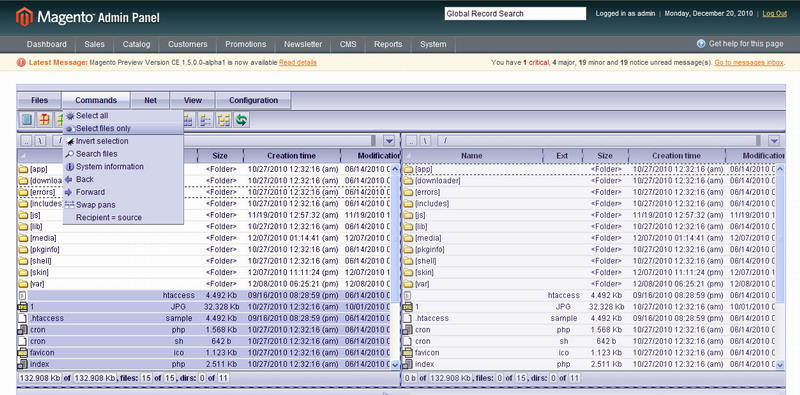Sort right pane by Ext column
This screenshot has width=800, height=395.
tap(562, 156)
